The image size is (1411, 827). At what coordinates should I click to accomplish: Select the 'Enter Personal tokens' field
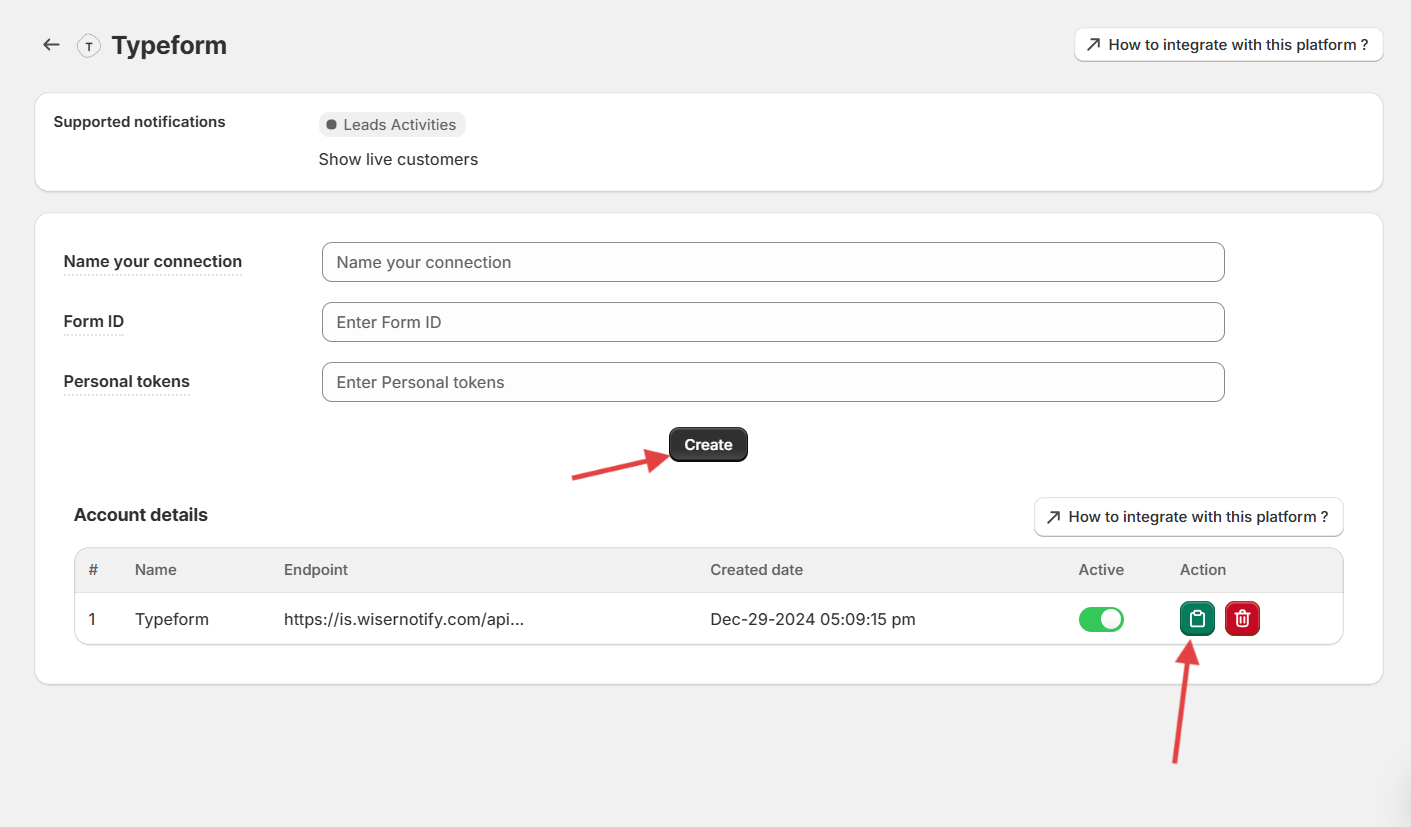coord(773,382)
